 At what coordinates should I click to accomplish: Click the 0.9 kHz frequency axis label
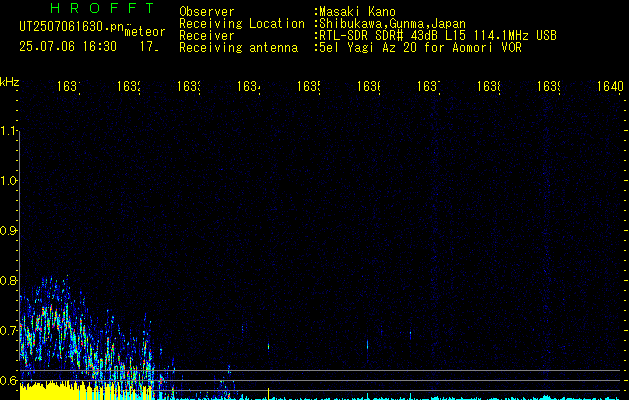[10, 231]
